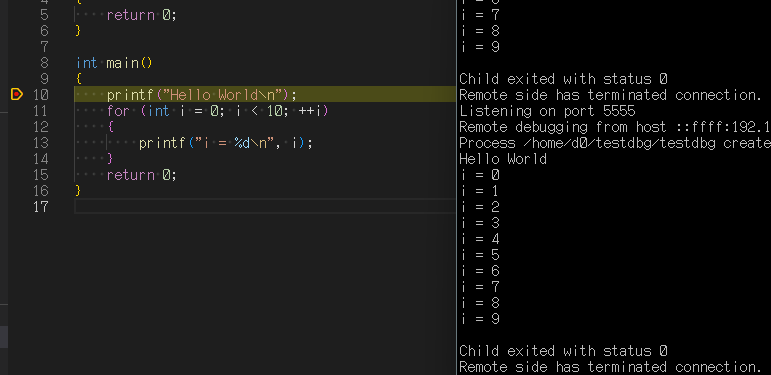Click 'i = 6' in terminal output
The height and width of the screenshot is (375, 771).
tap(480, 271)
